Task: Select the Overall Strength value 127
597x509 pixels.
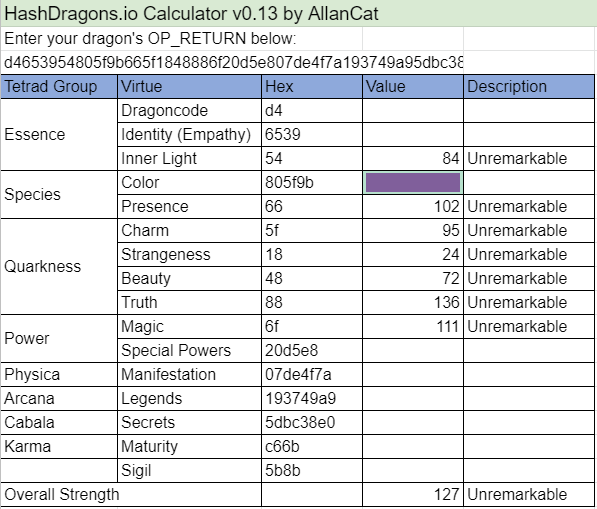Action: (x=413, y=494)
